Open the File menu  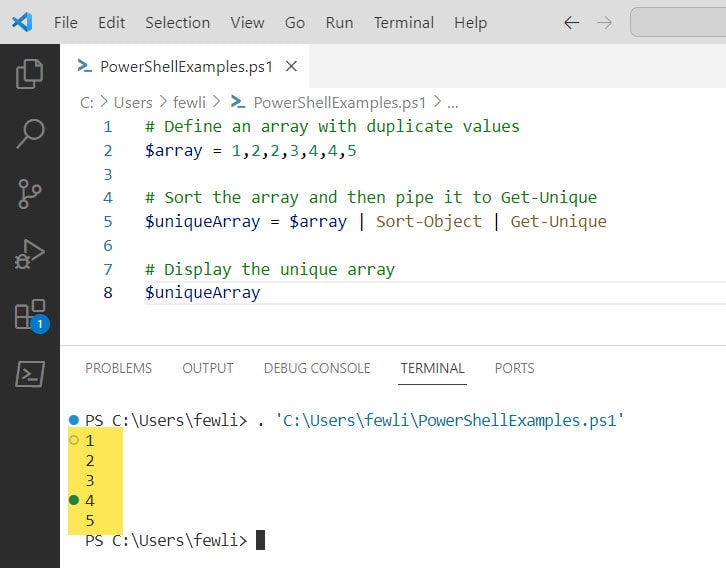[x=65, y=22]
